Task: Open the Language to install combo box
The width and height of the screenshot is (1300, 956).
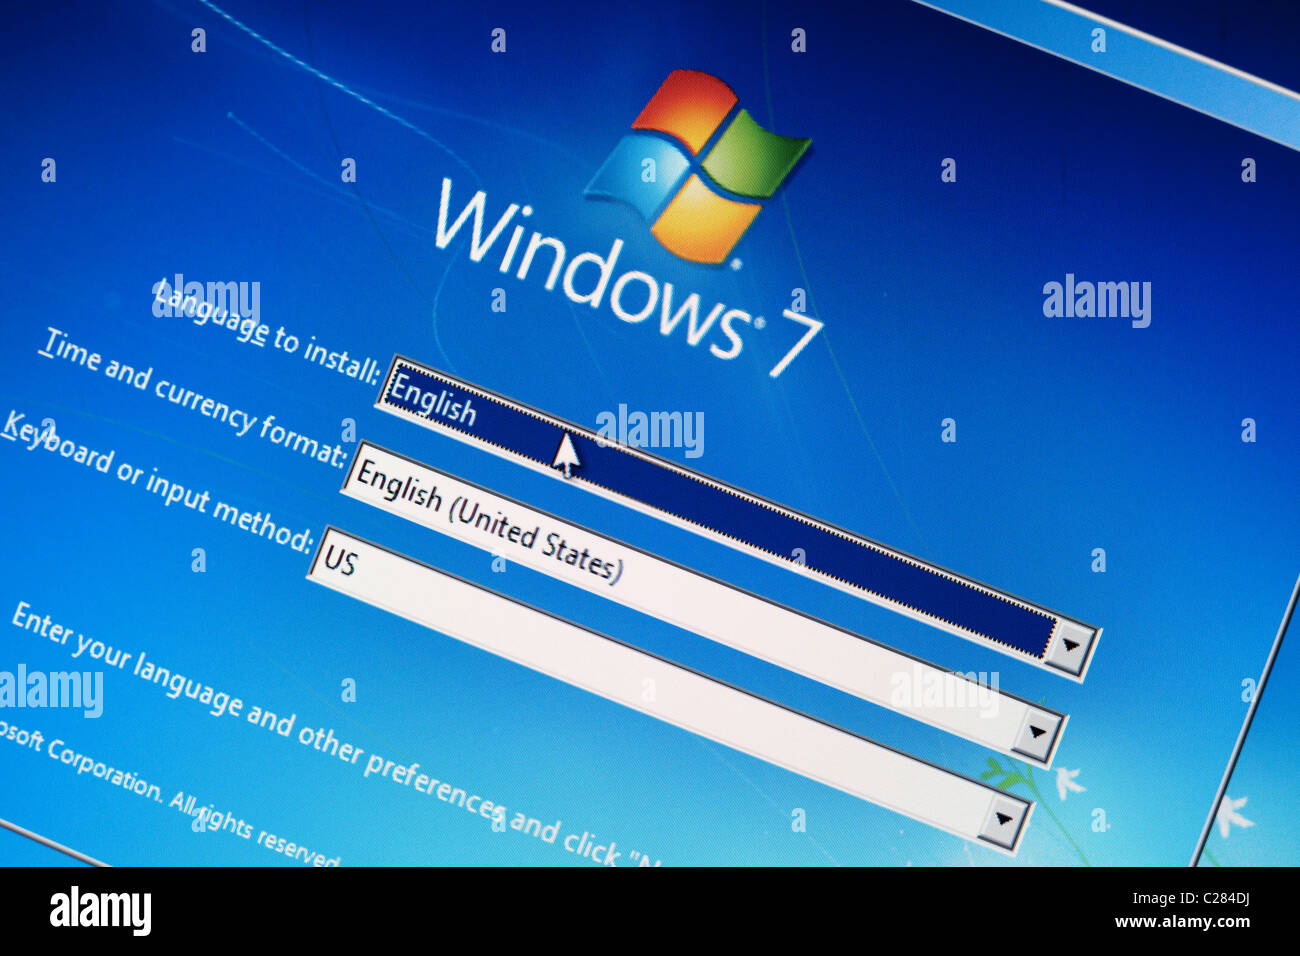Action: (737, 517)
